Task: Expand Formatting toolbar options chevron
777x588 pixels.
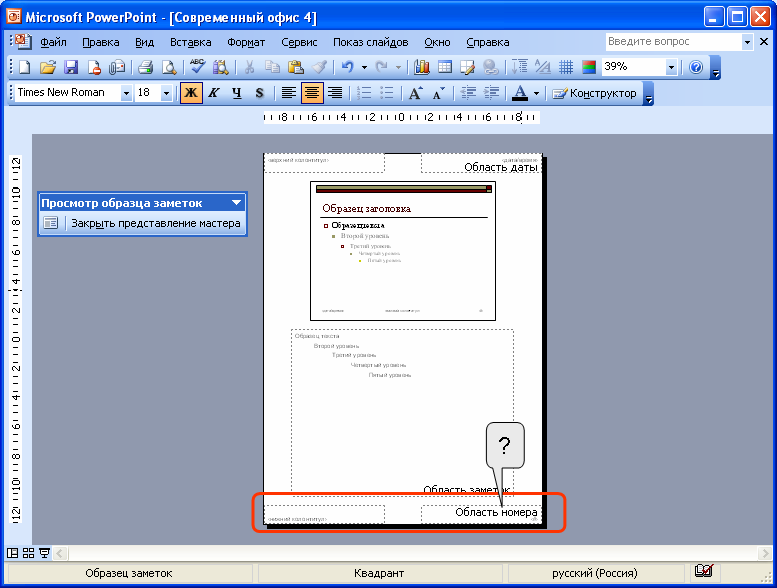Action: pyautogui.click(x=649, y=94)
